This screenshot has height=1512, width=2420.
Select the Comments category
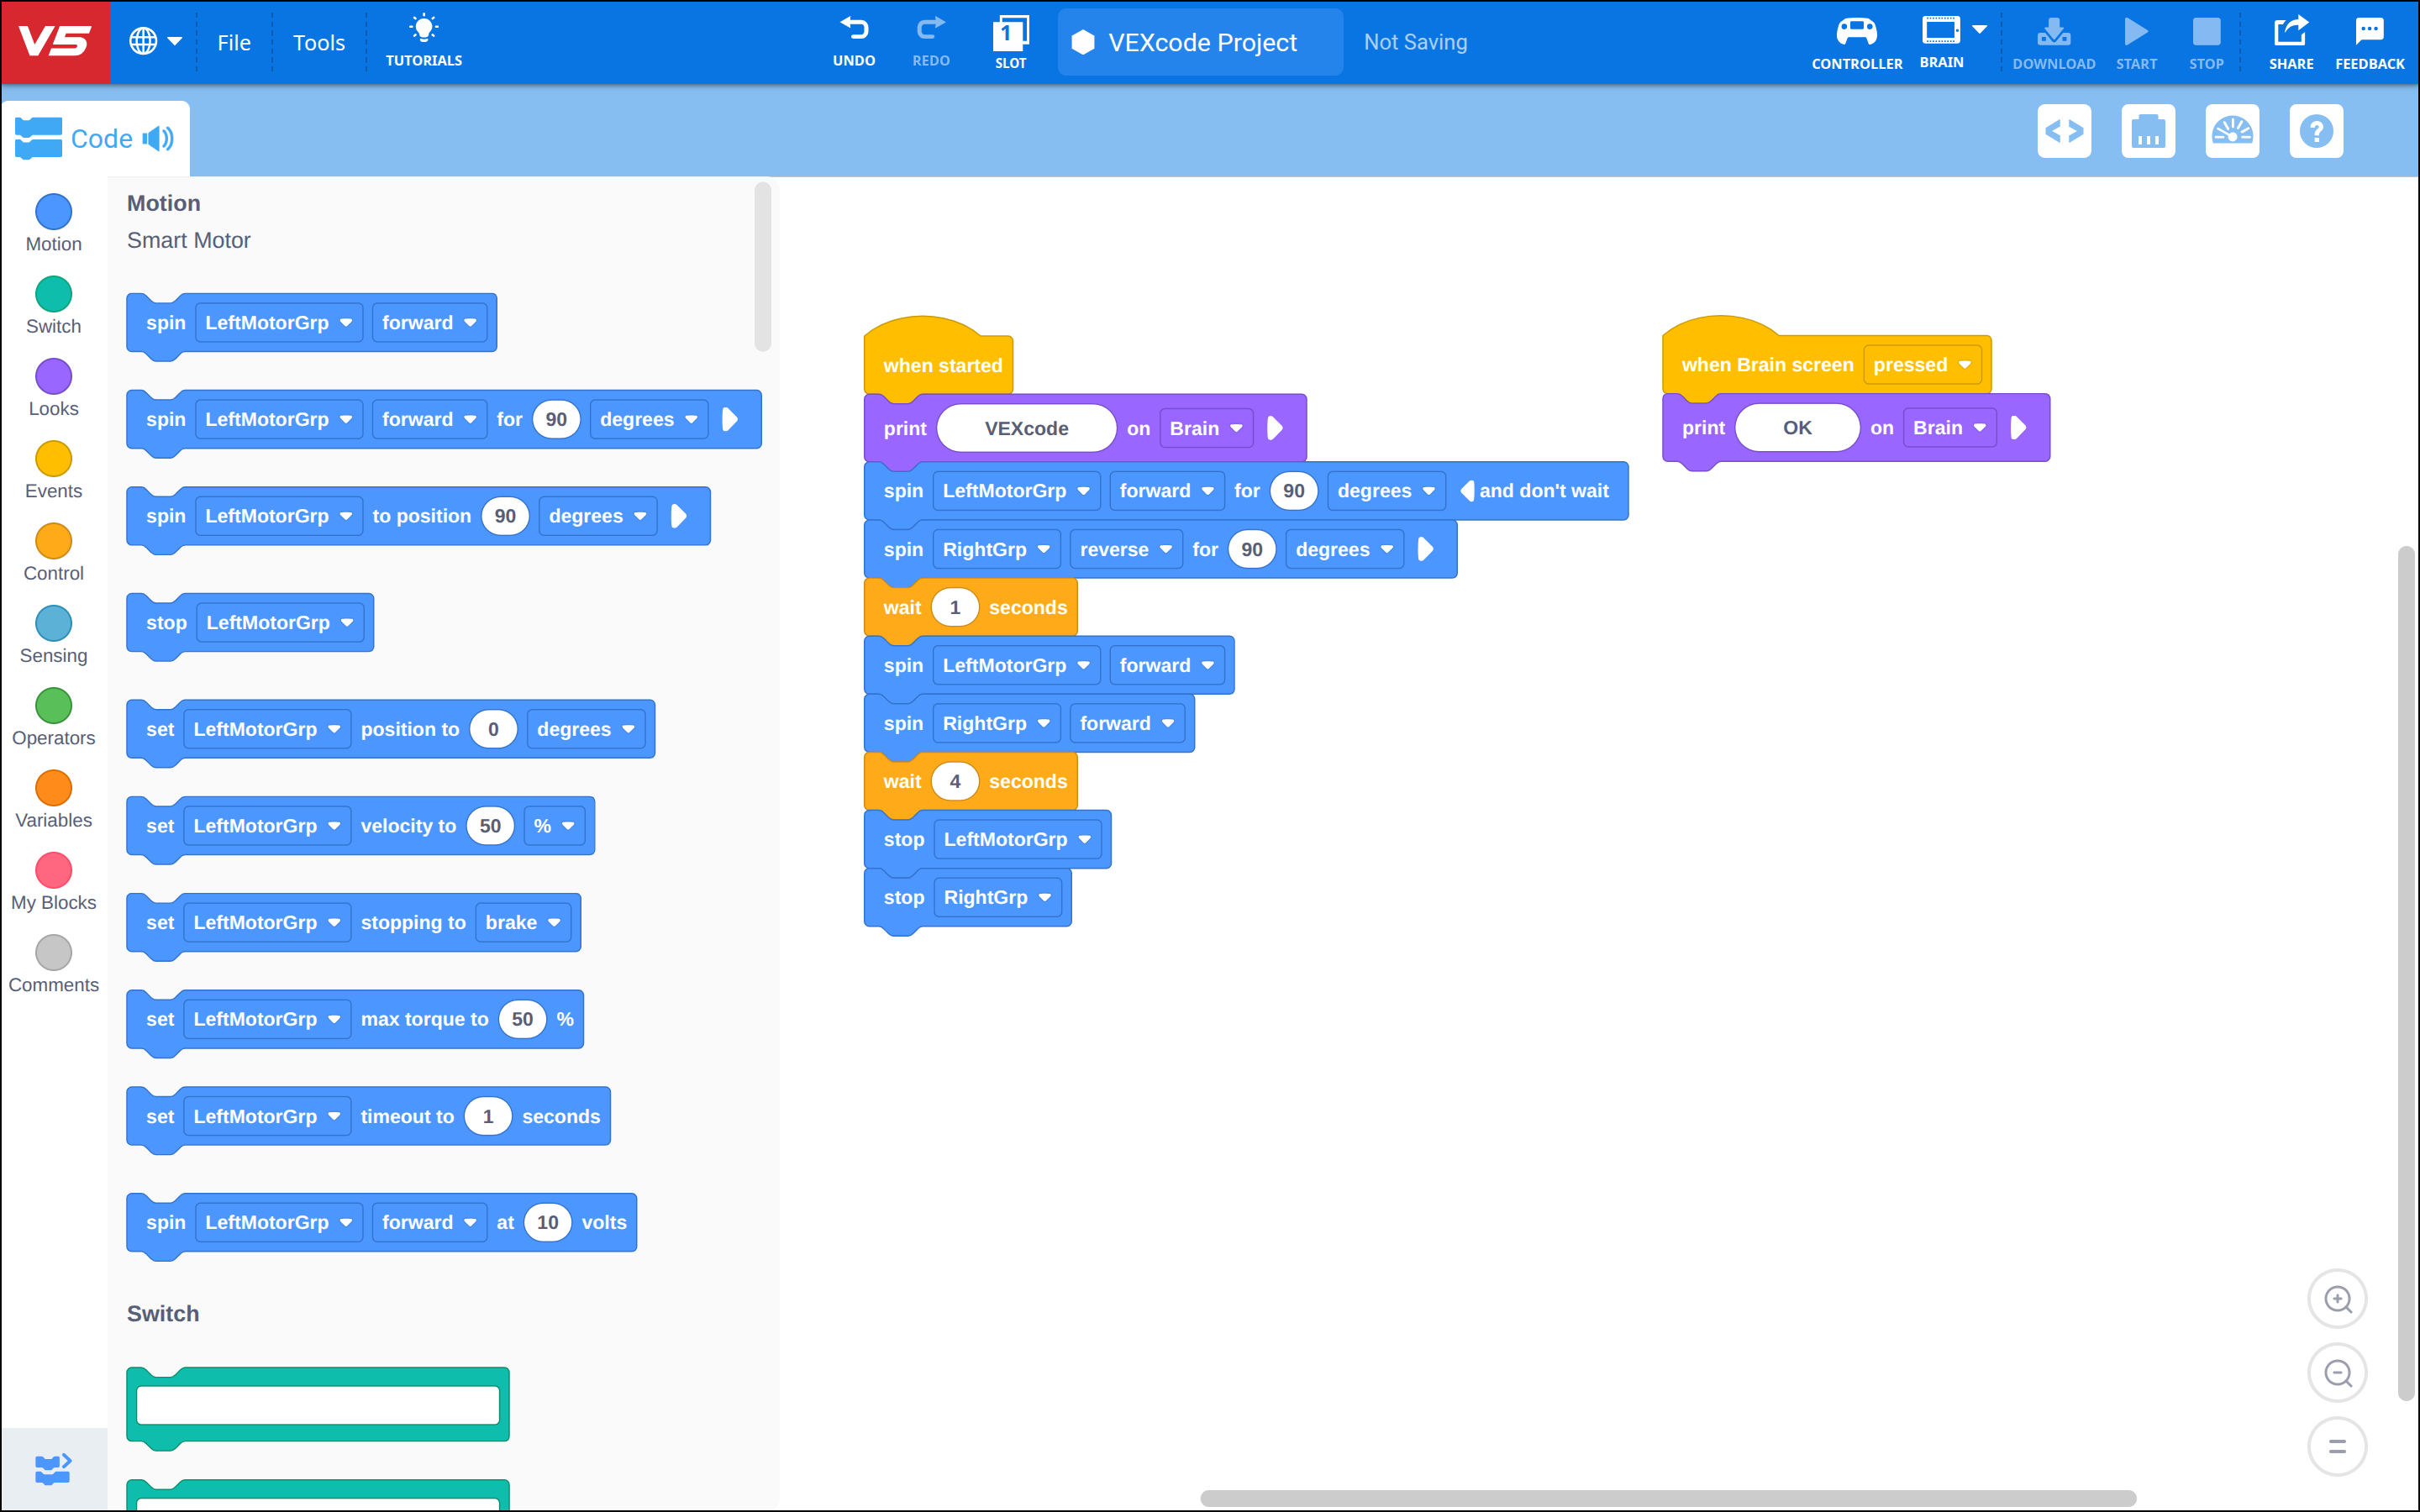pyautogui.click(x=53, y=965)
